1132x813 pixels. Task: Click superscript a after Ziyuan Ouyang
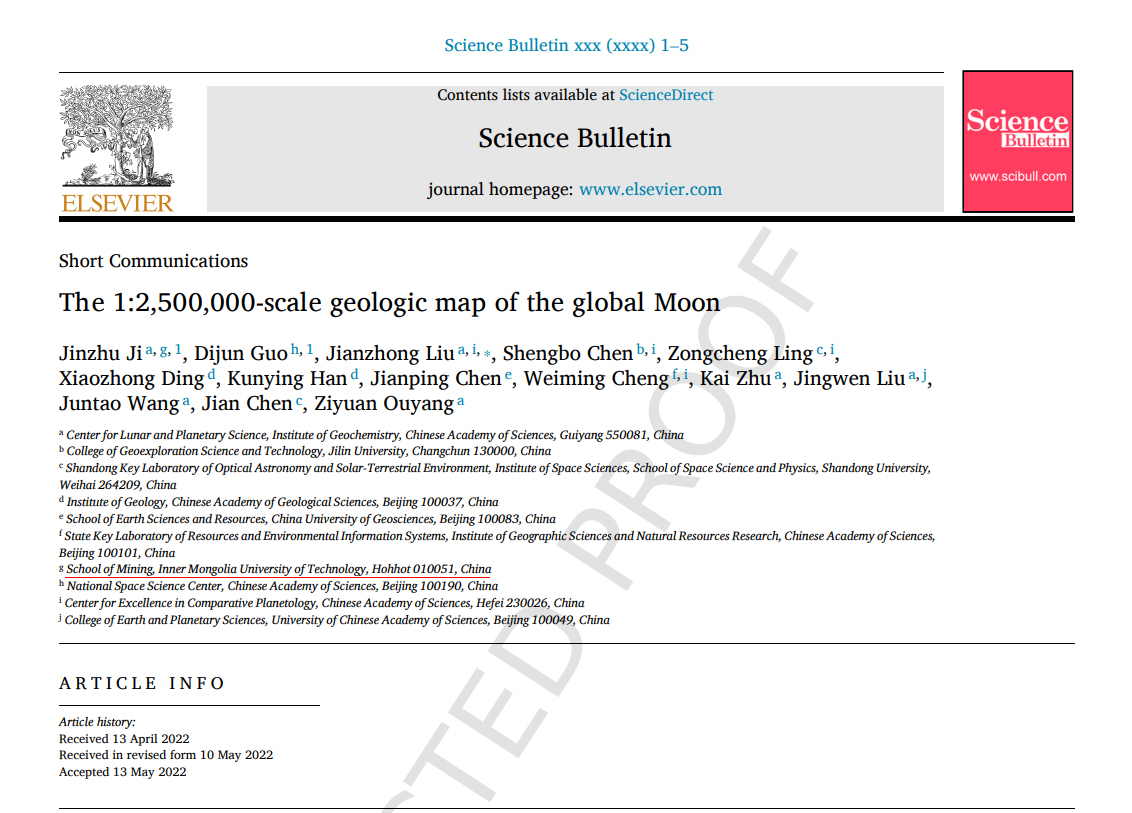[x=460, y=401]
